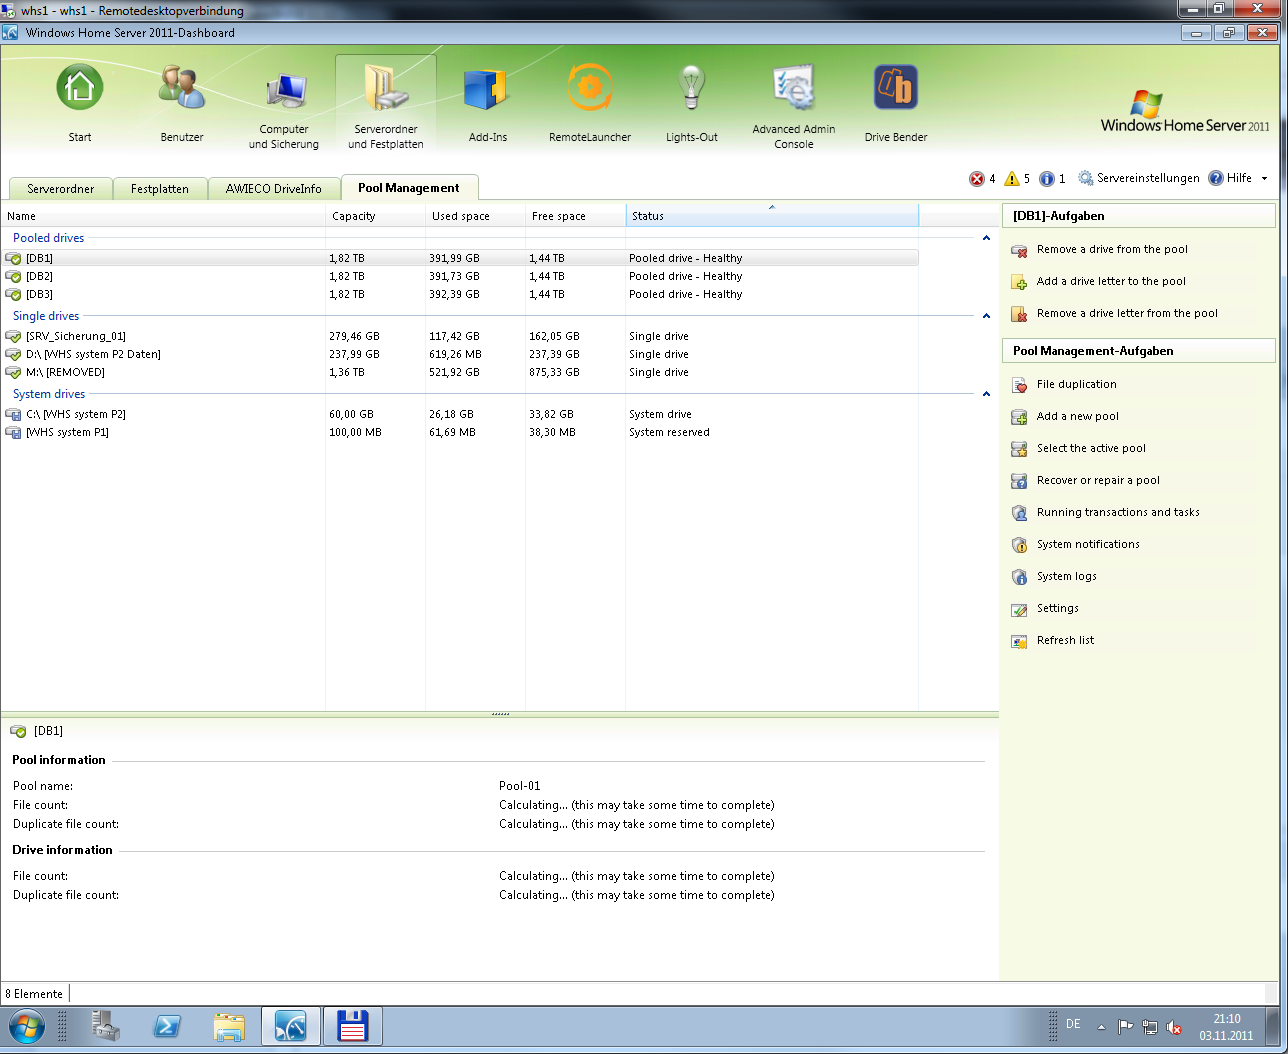Screen dimensions: 1288x1054
Task: Click the Hilfe question mark icon
Action: (x=1216, y=178)
